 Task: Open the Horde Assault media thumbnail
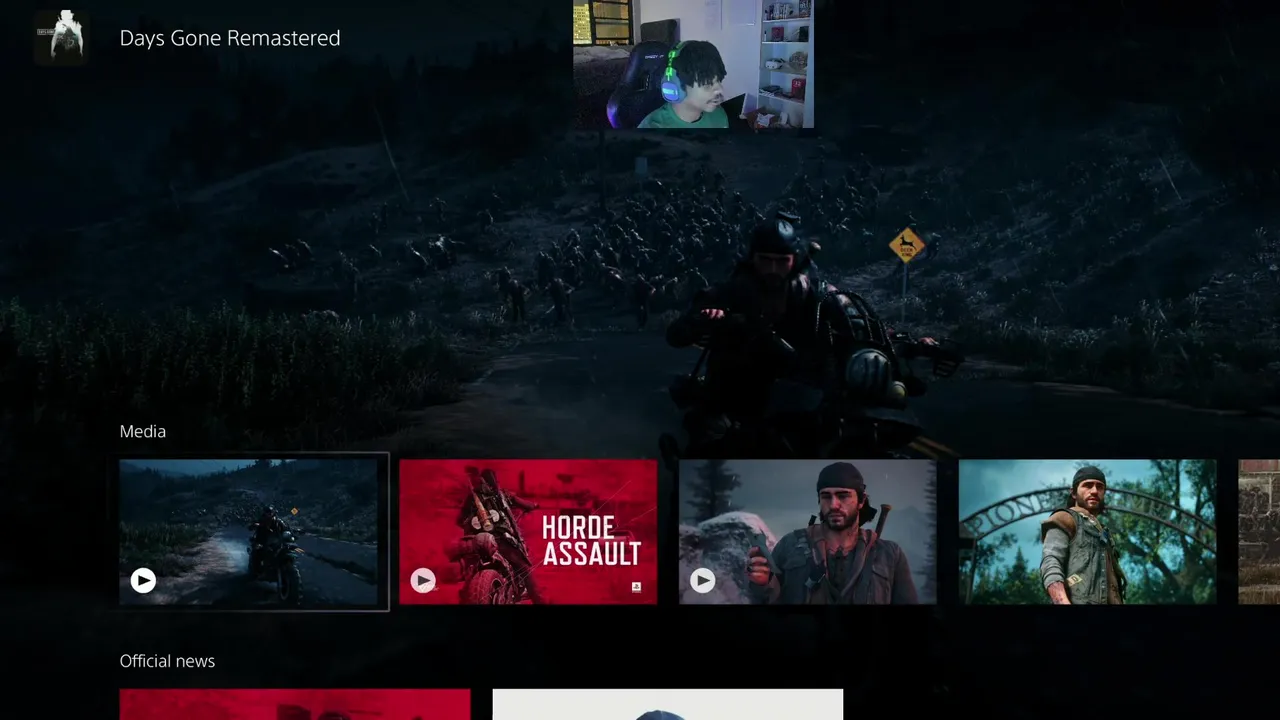528,532
